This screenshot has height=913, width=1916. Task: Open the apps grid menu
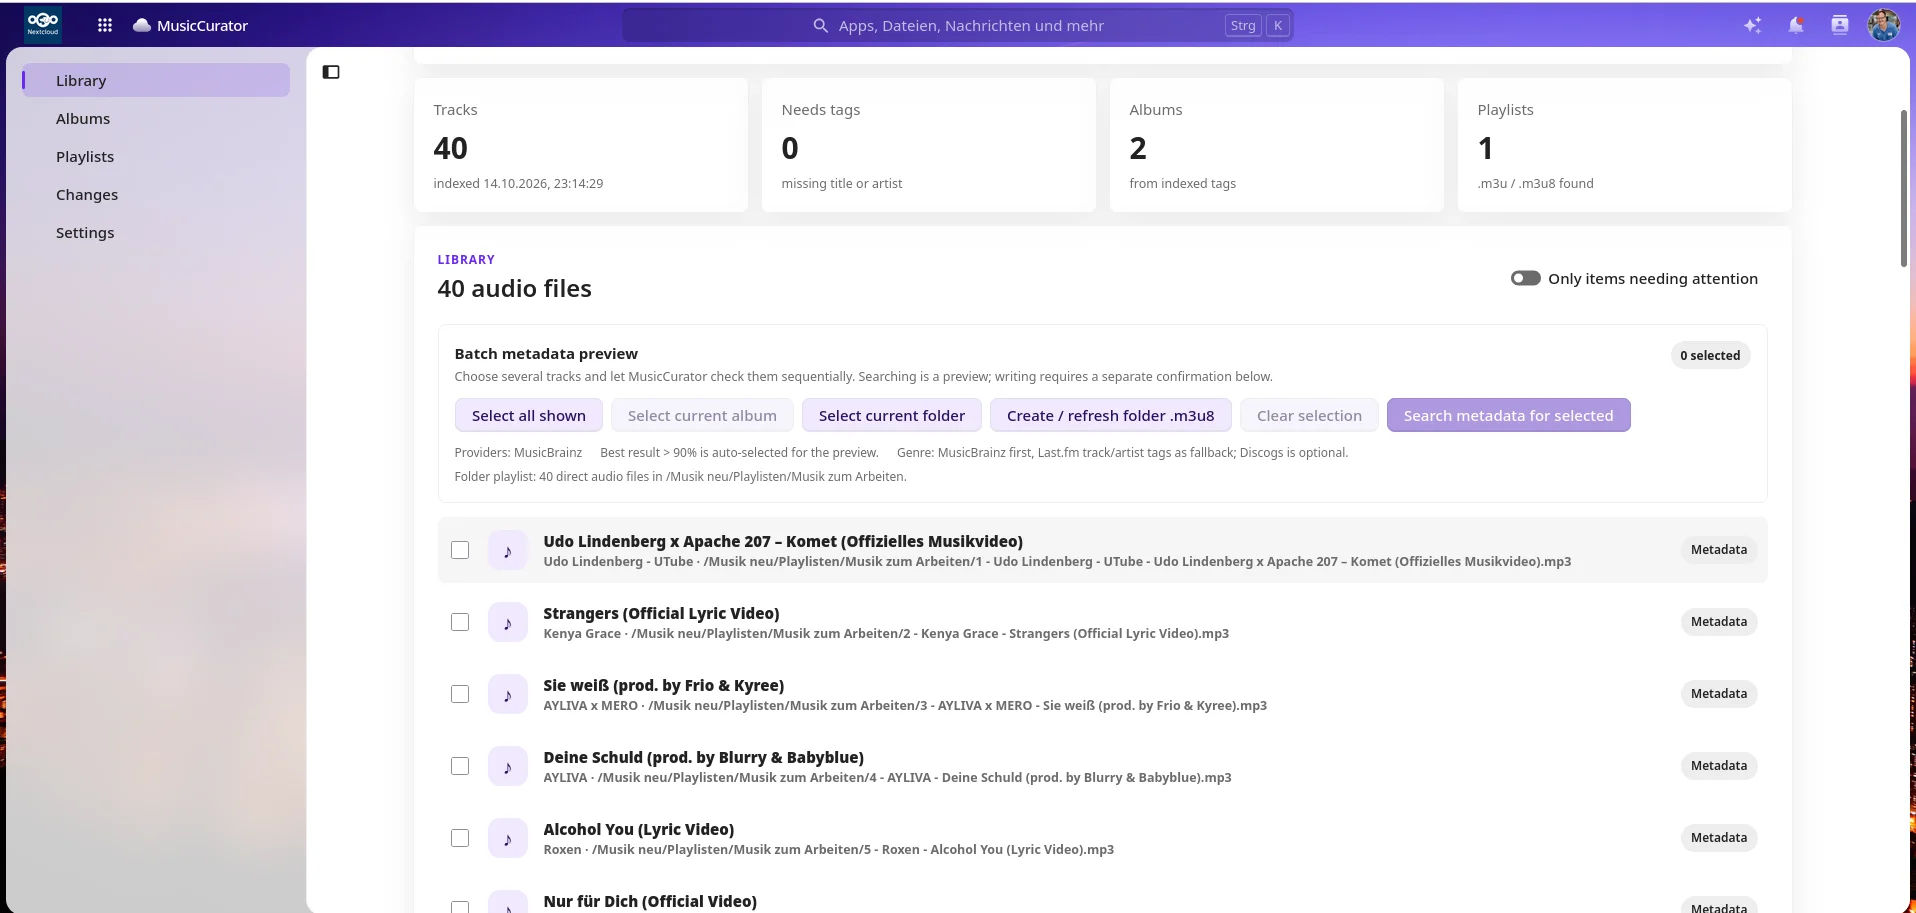click(105, 25)
